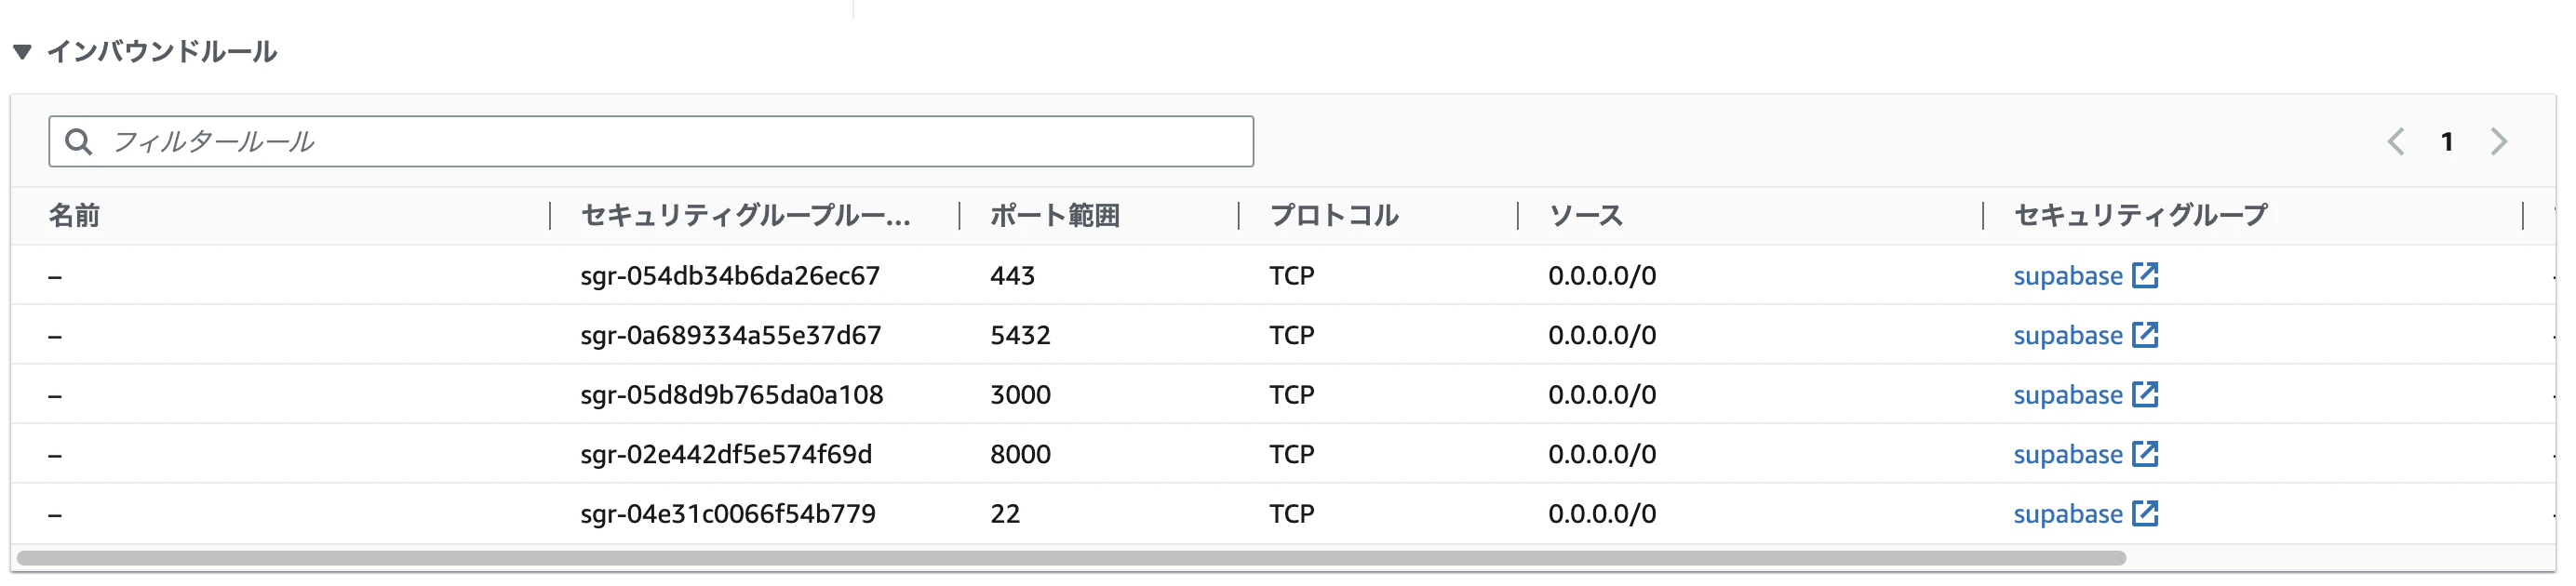Open supabase link in port 443 row
This screenshot has height=586, width=2576.
pyautogui.click(x=2068, y=276)
